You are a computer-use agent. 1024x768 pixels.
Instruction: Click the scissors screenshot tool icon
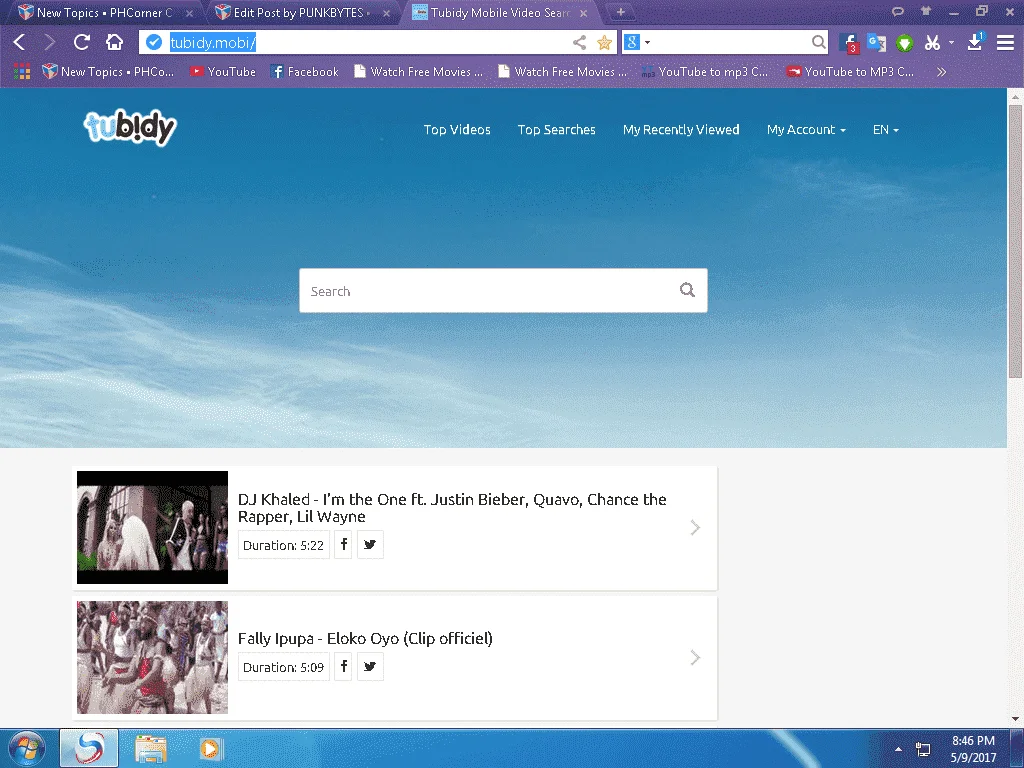coord(932,43)
